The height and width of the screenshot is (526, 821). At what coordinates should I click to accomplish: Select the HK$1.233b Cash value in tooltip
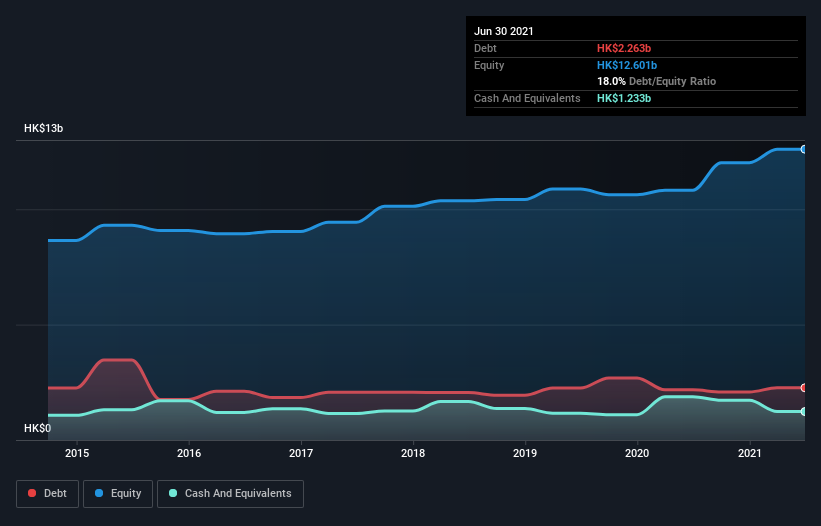pyautogui.click(x=624, y=98)
